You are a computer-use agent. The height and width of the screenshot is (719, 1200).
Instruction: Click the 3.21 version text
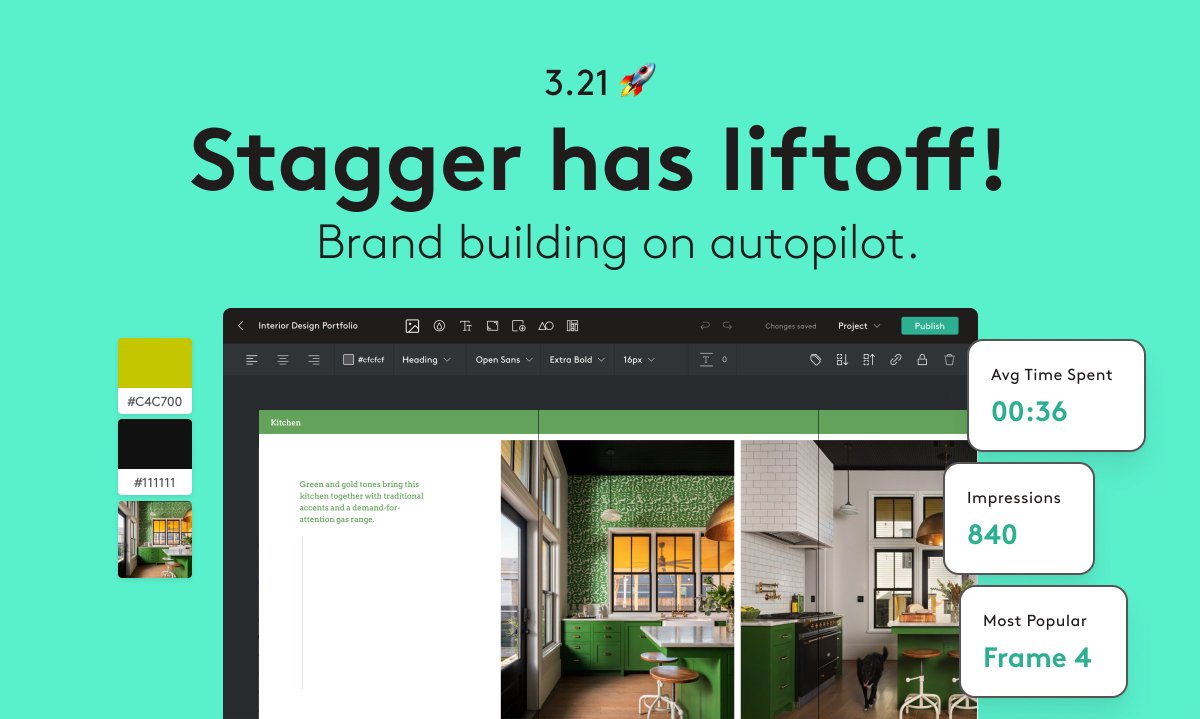(x=577, y=83)
